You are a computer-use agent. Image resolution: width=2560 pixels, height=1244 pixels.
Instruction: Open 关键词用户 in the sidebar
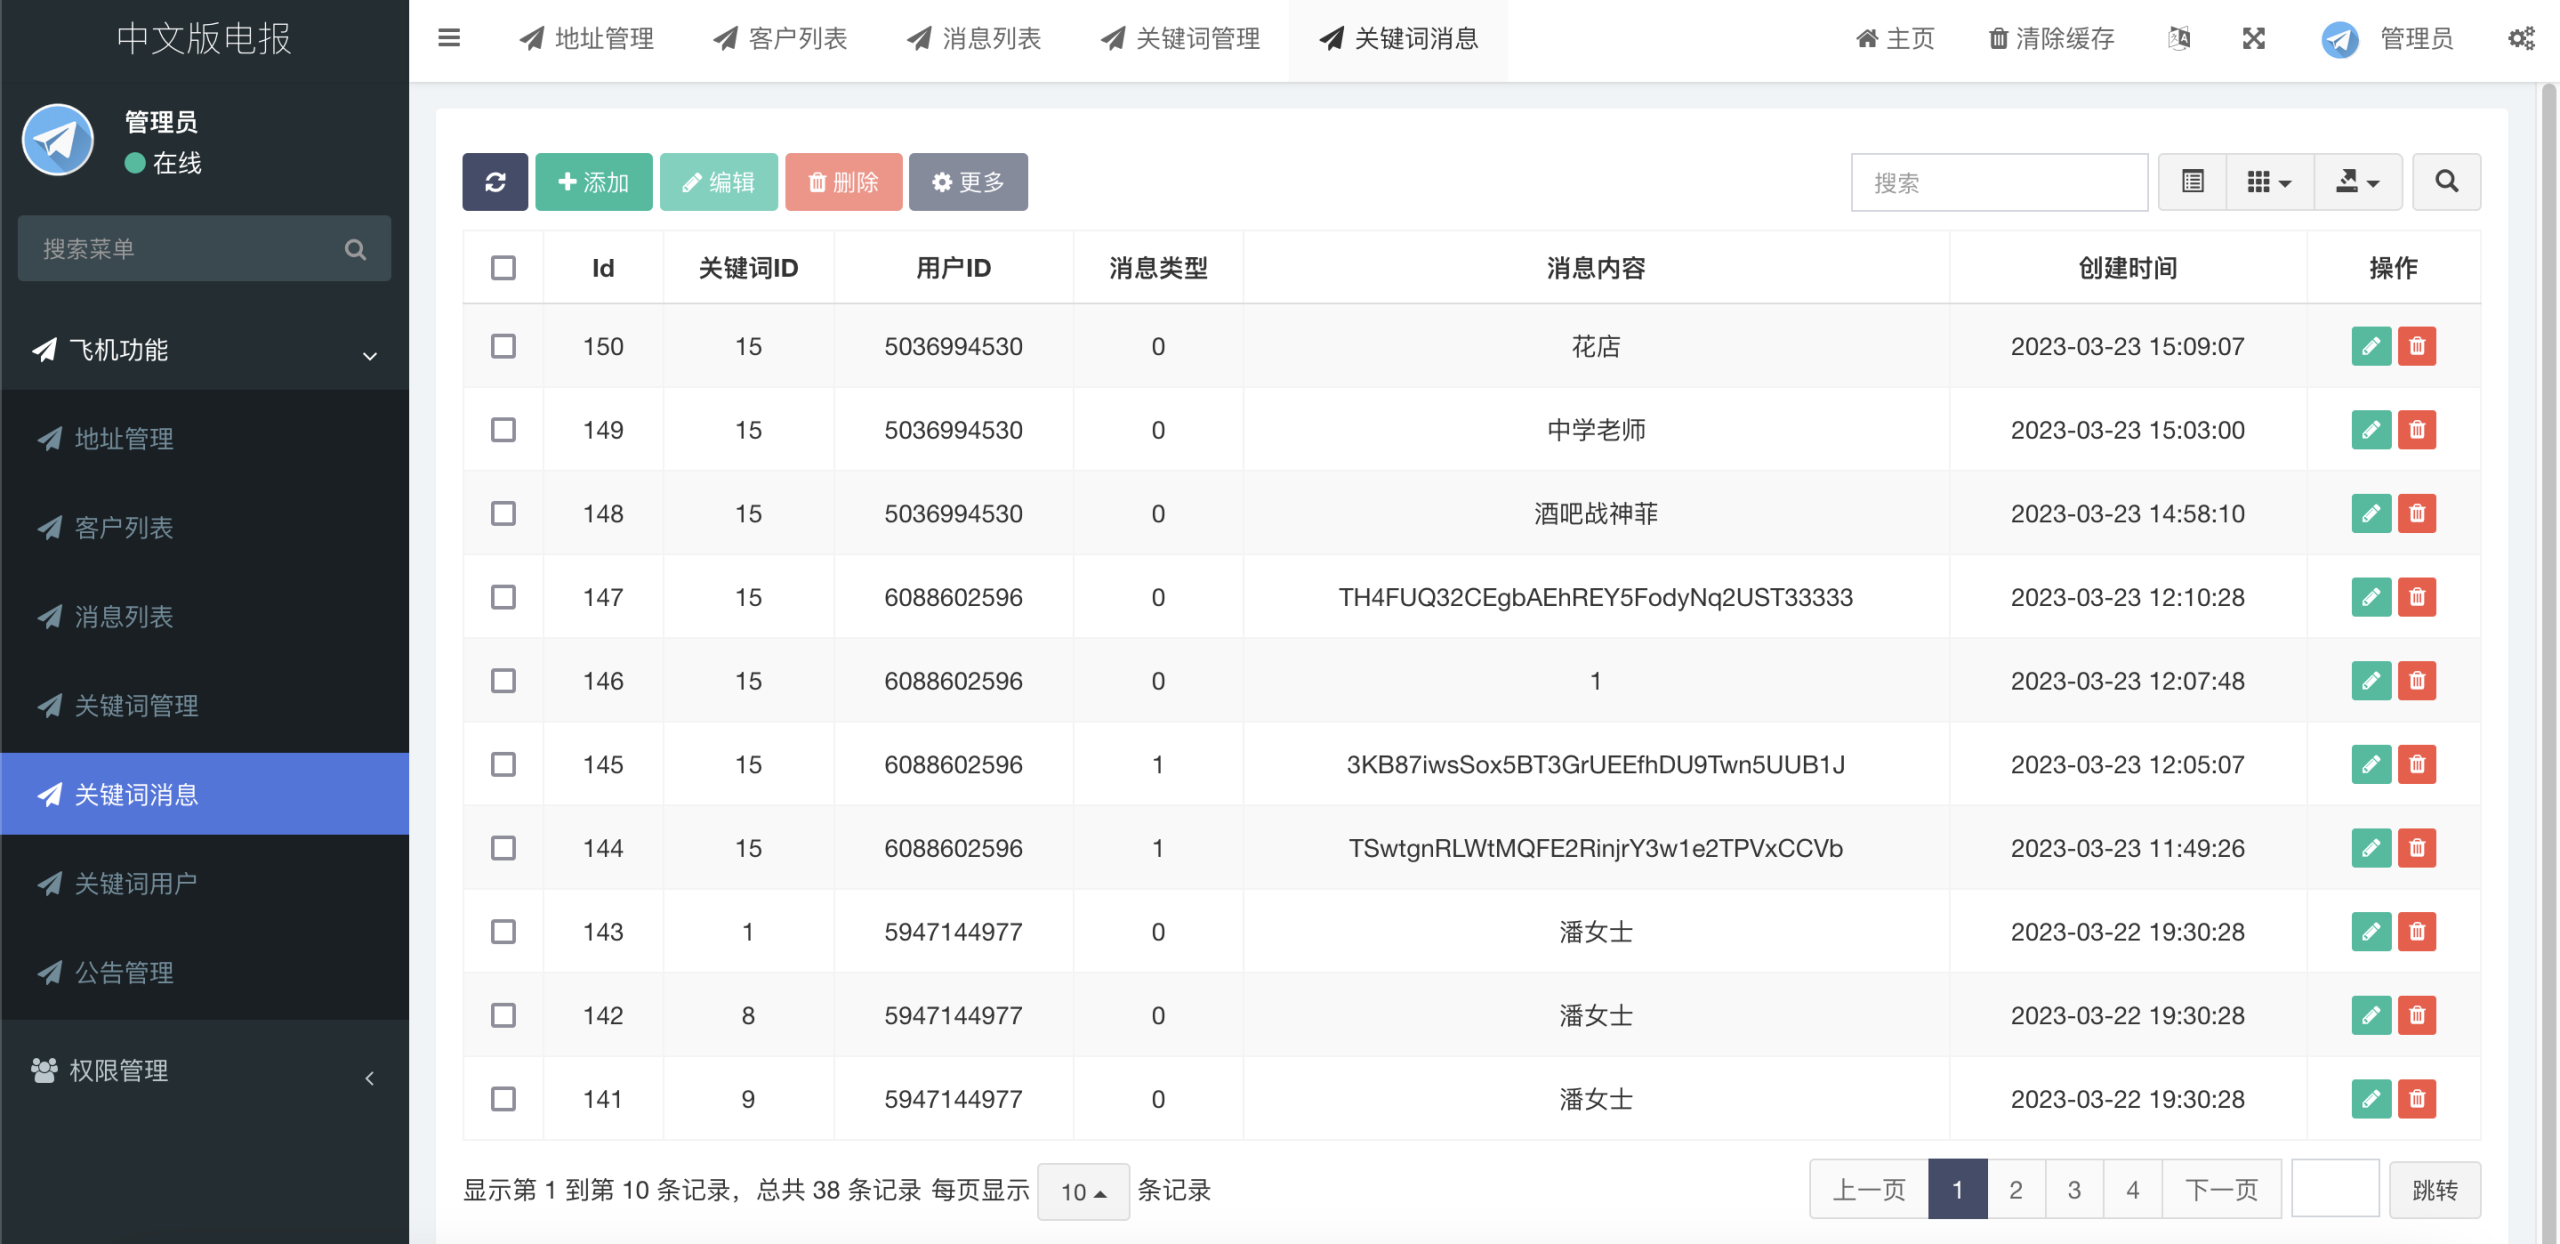[136, 884]
